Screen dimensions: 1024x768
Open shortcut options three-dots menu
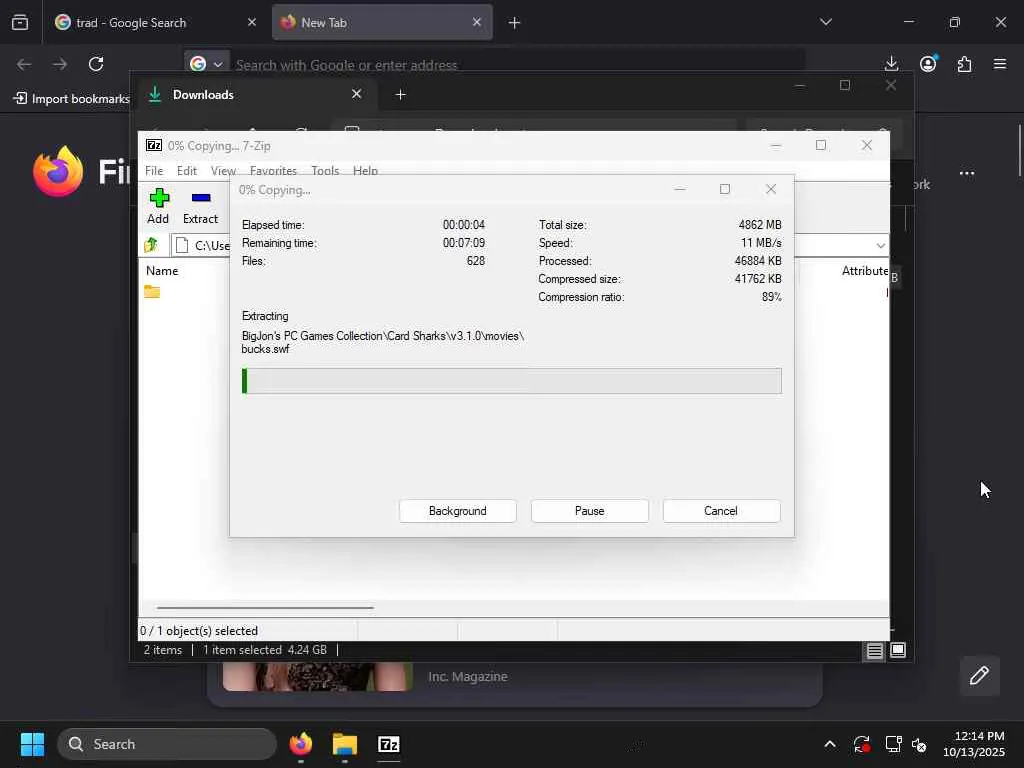coord(967,173)
